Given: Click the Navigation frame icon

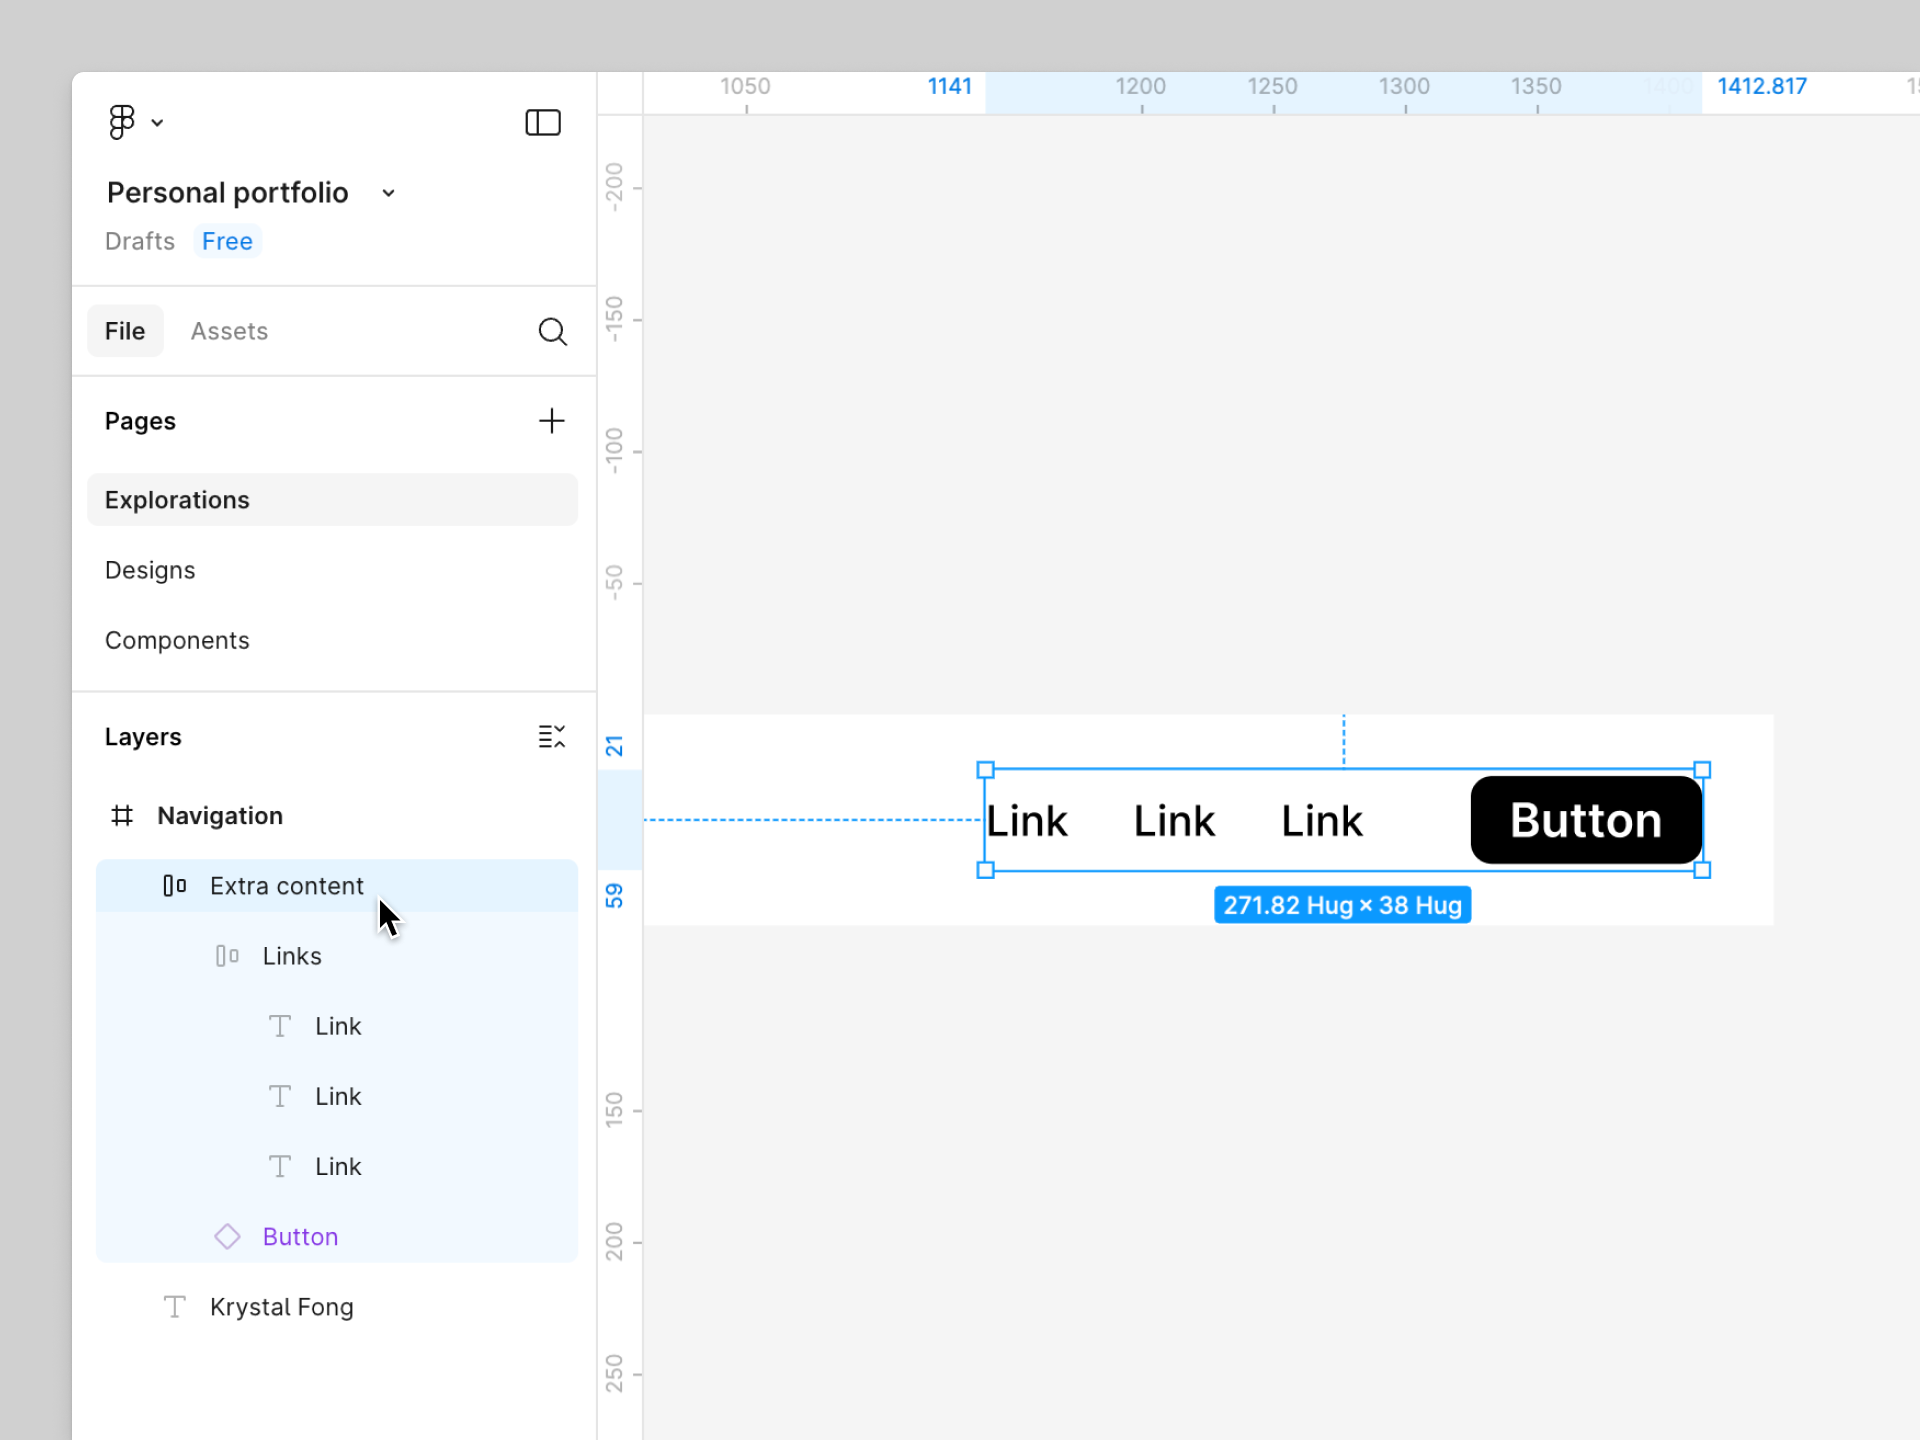Looking at the screenshot, I should pyautogui.click(x=122, y=816).
